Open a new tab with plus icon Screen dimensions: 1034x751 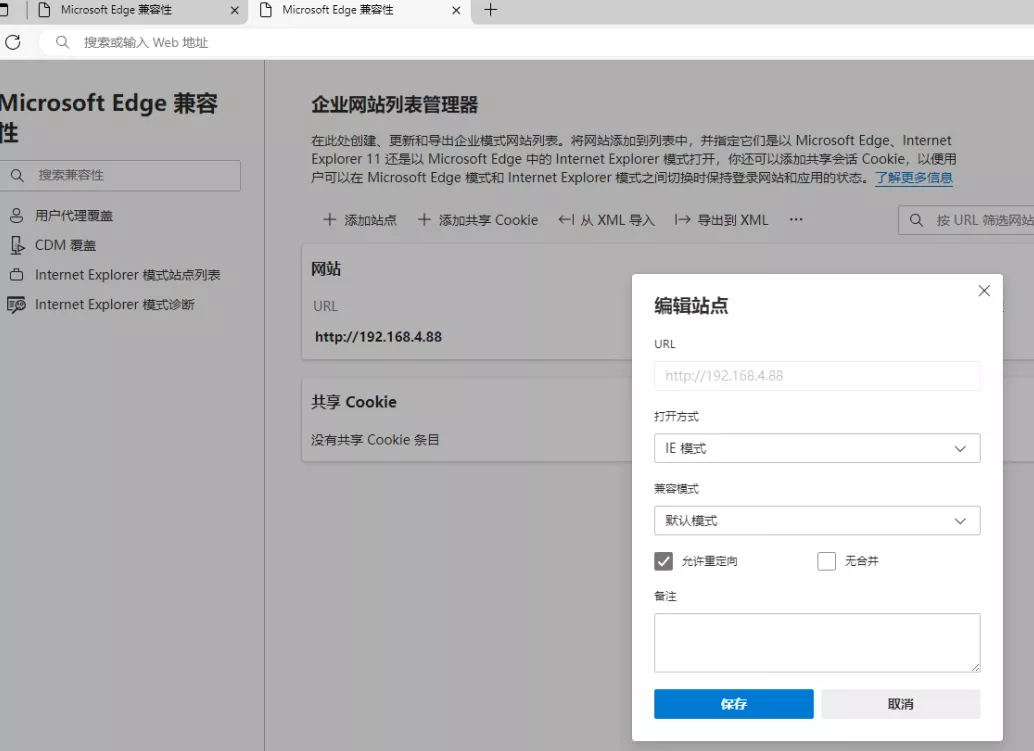click(490, 10)
